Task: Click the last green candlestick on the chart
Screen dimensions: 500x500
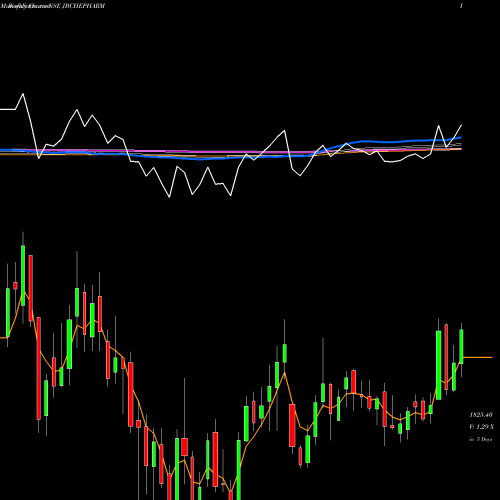Action: [462, 347]
